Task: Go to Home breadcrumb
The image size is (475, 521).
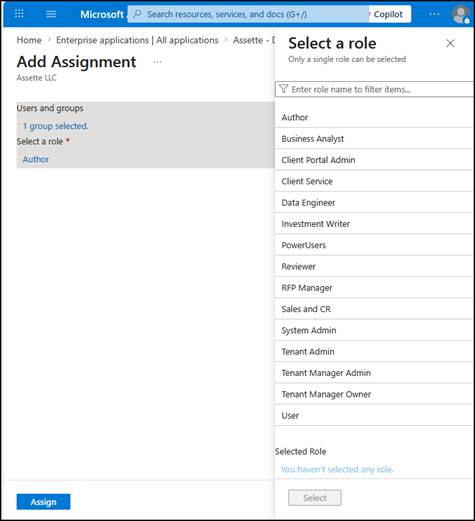Action: pyautogui.click(x=29, y=40)
